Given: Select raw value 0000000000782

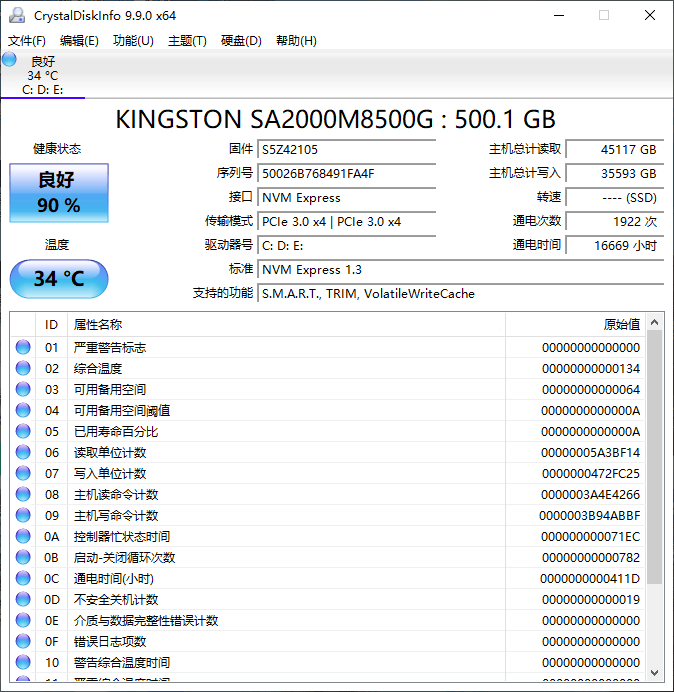Looking at the screenshot, I should [591, 558].
